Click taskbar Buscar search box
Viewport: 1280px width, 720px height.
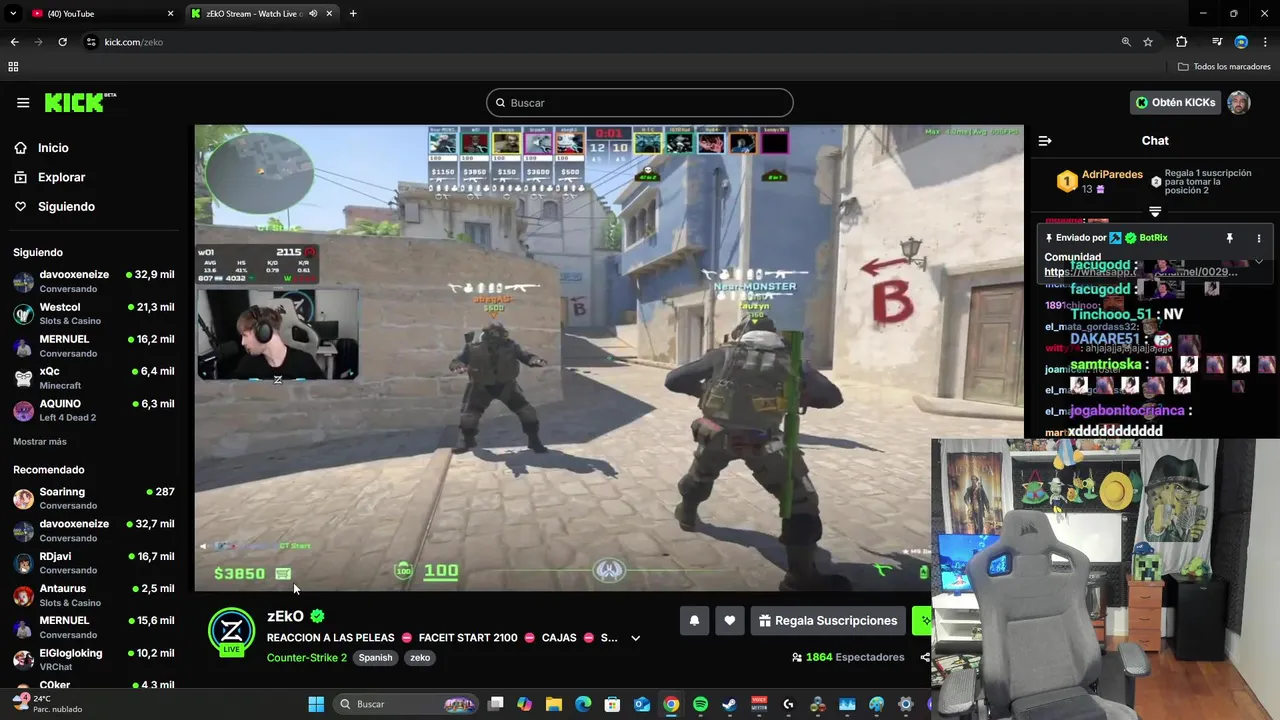tap(408, 704)
